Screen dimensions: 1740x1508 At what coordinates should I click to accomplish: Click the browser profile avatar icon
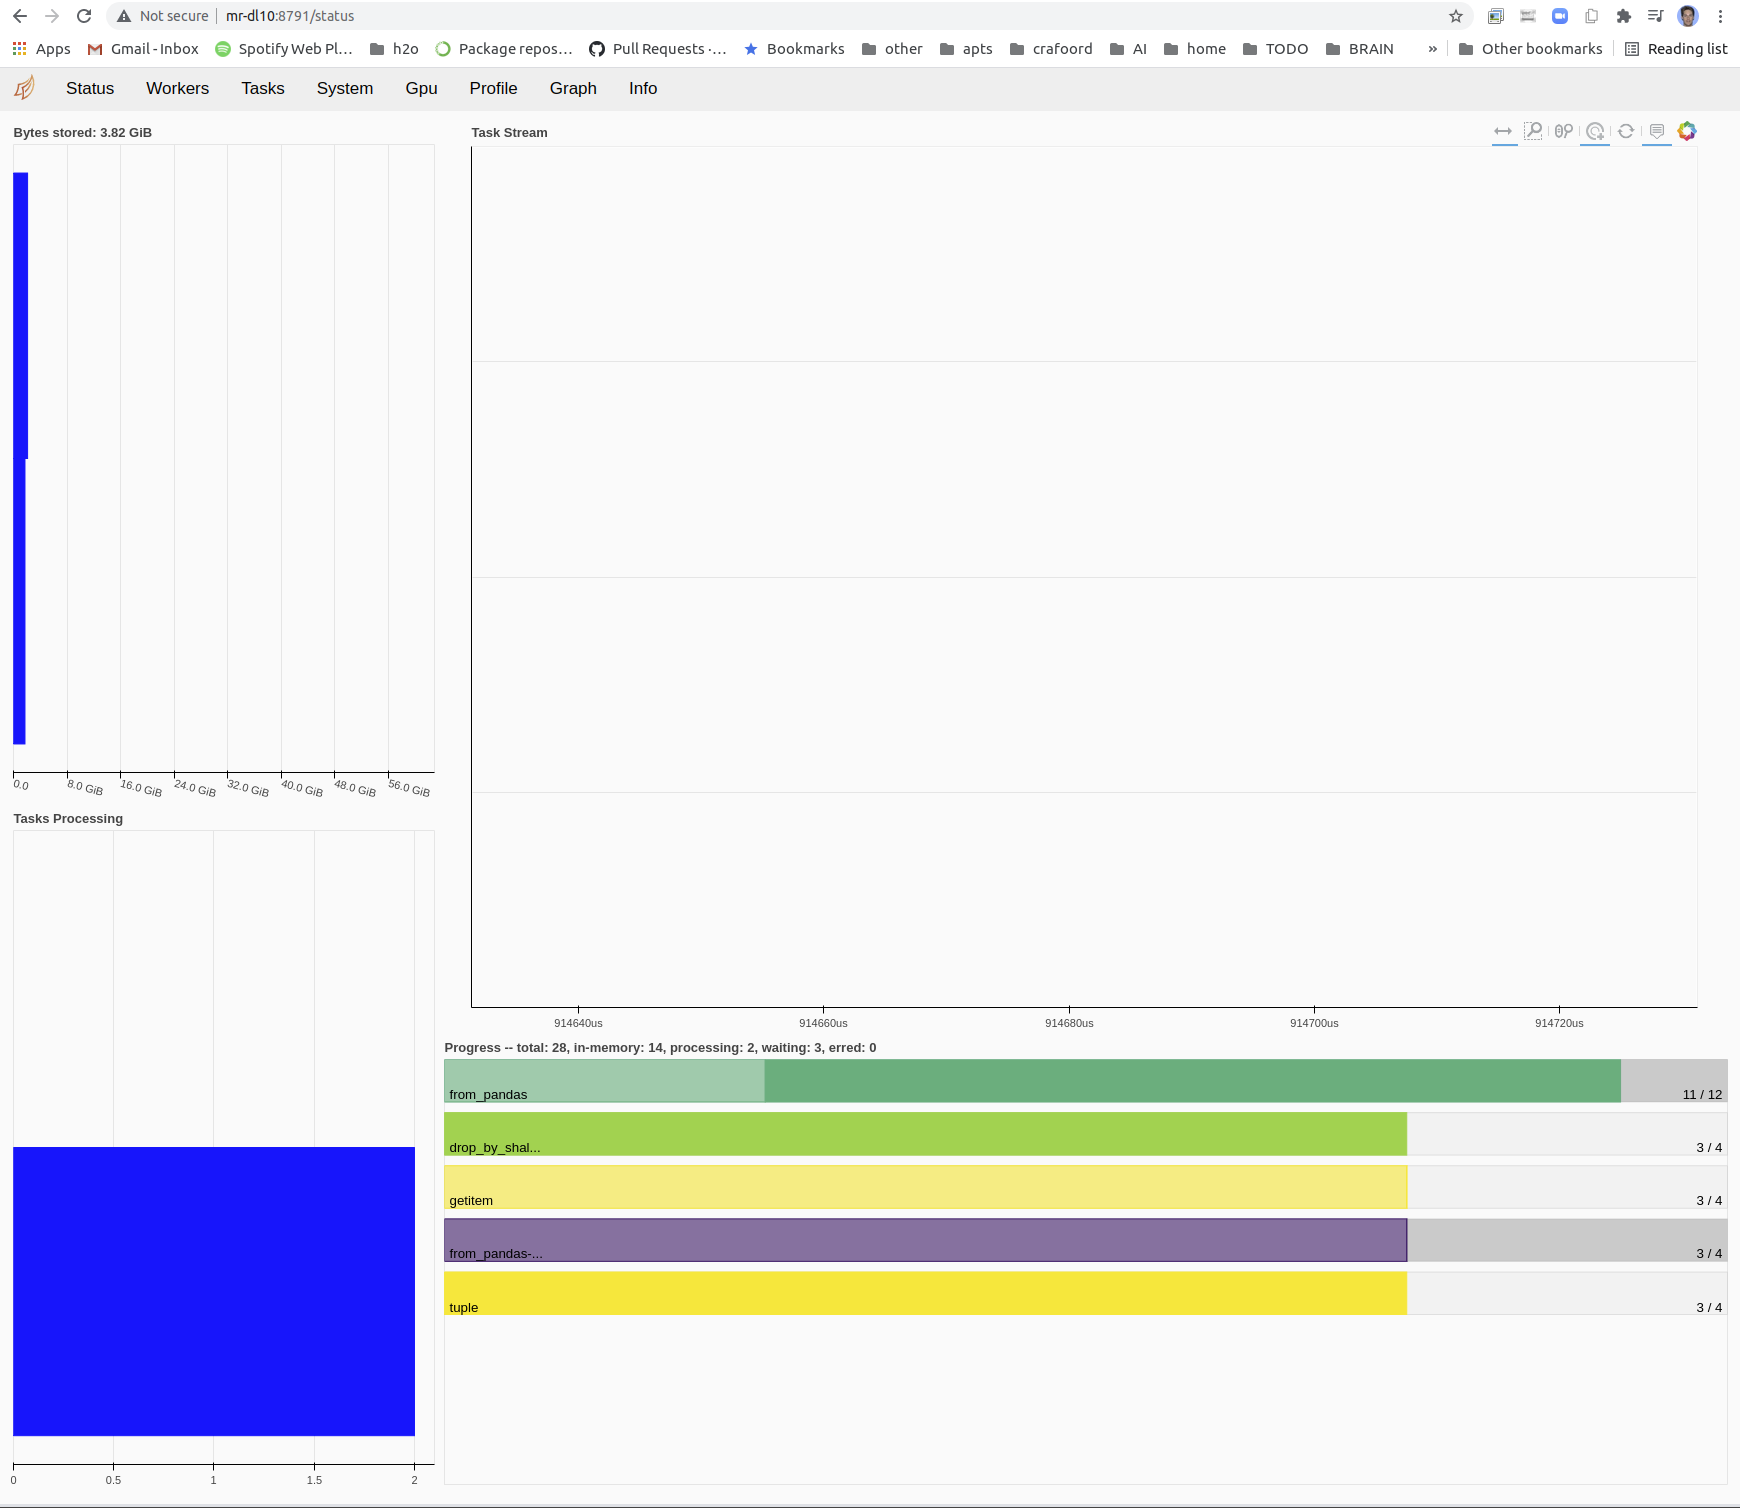tap(1687, 16)
